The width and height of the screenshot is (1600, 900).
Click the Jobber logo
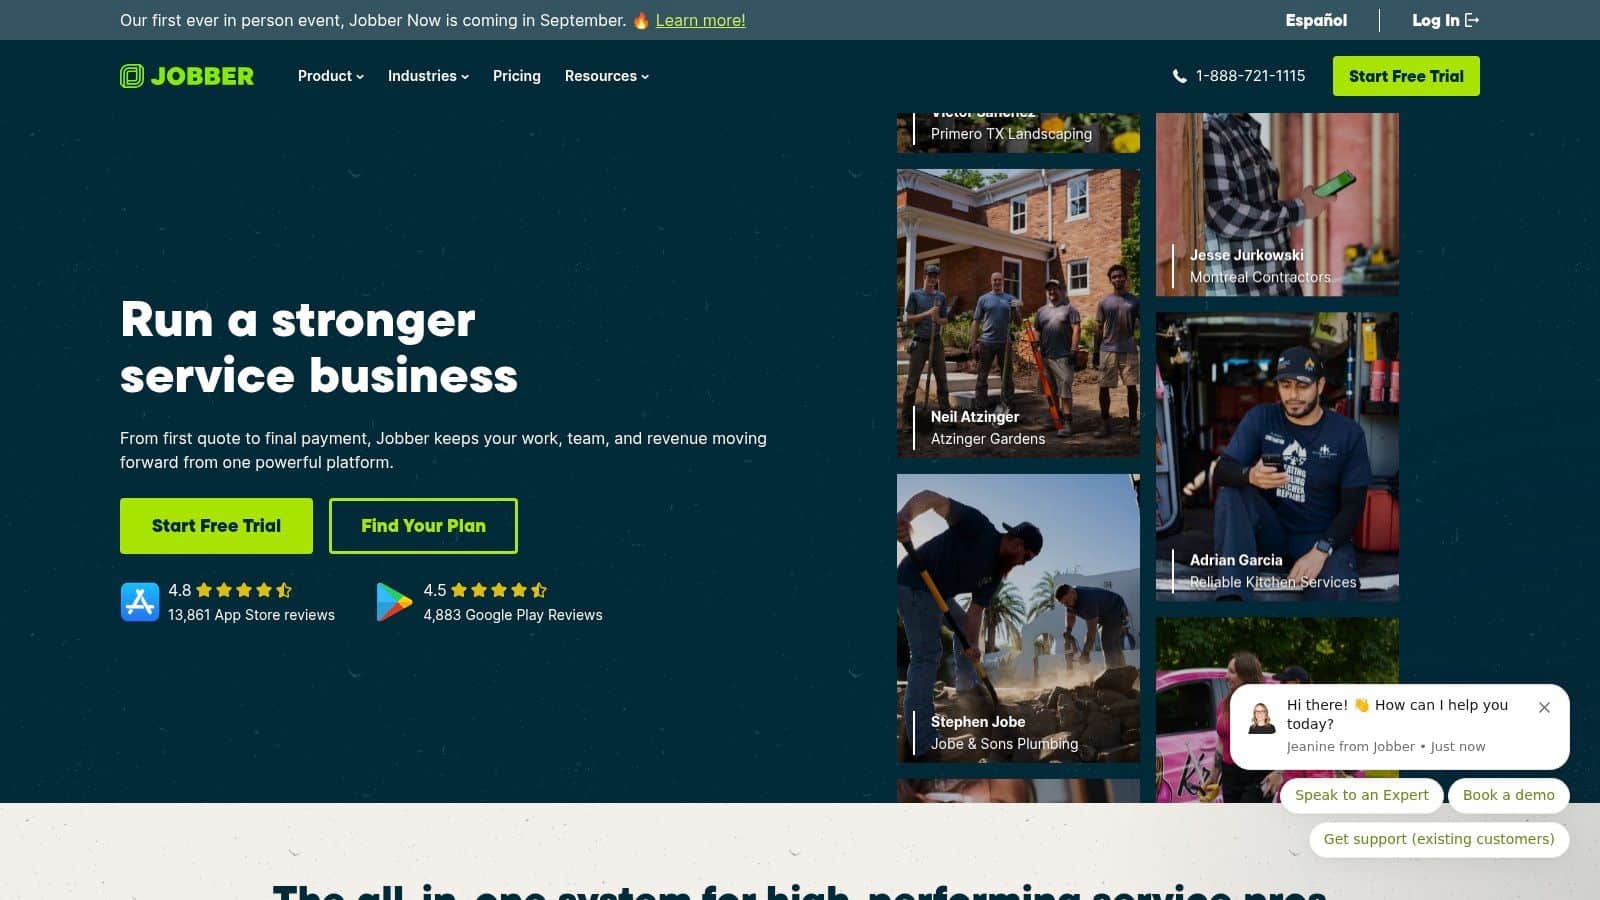(x=187, y=76)
